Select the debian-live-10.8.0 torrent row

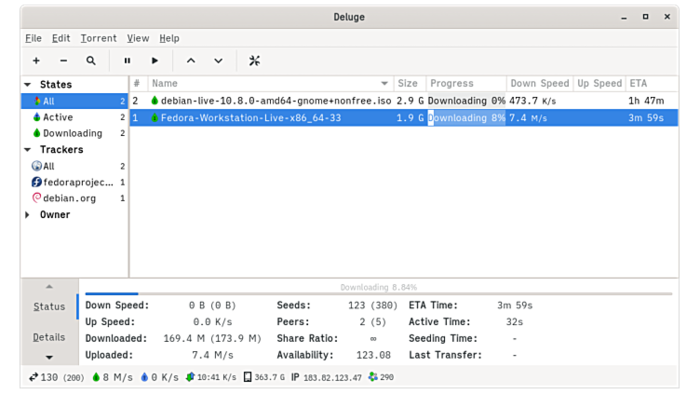click(x=404, y=101)
